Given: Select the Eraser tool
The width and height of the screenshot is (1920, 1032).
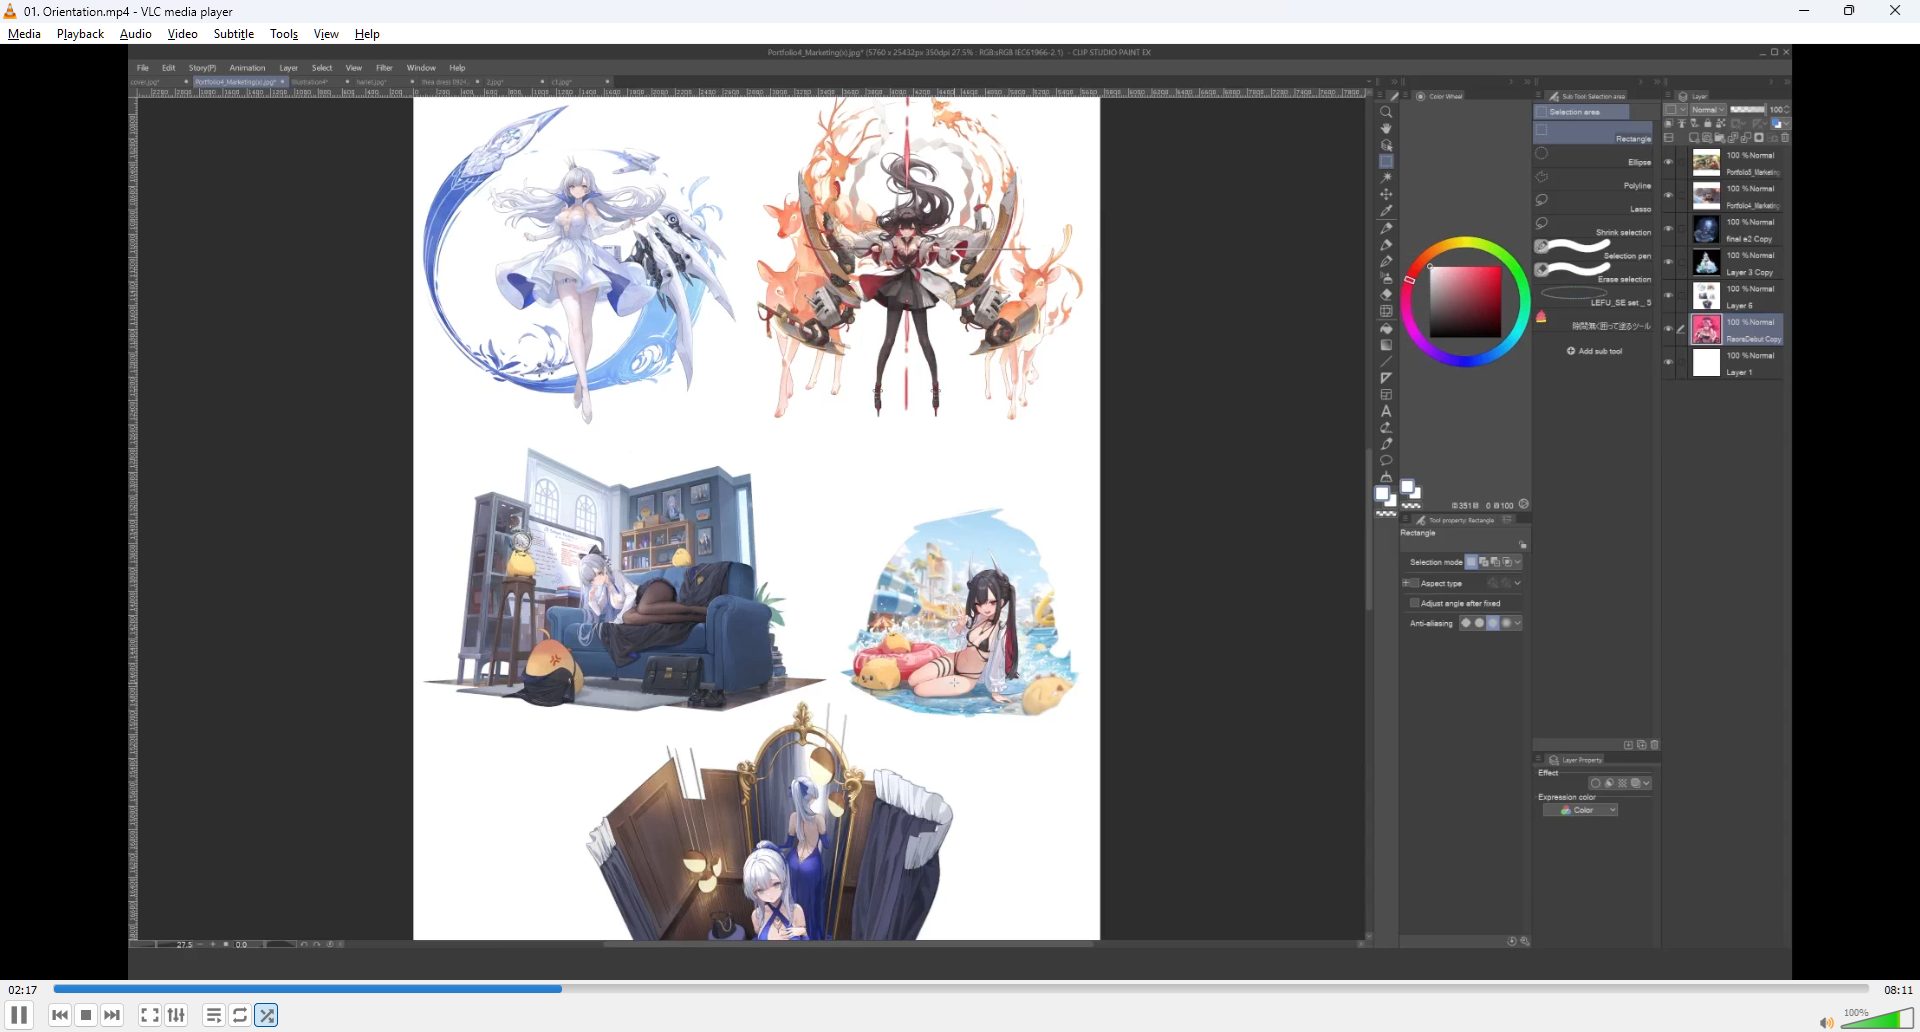Looking at the screenshot, I should click(1386, 295).
